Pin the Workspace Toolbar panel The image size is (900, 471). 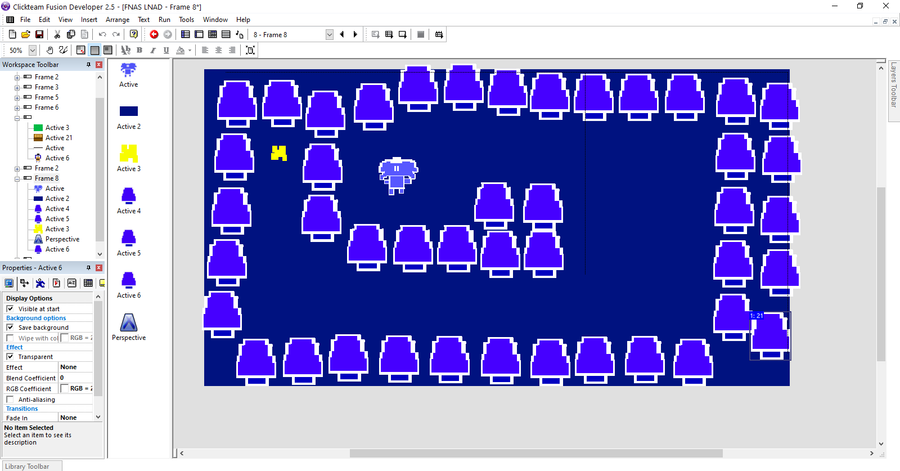pyautogui.click(x=88, y=65)
